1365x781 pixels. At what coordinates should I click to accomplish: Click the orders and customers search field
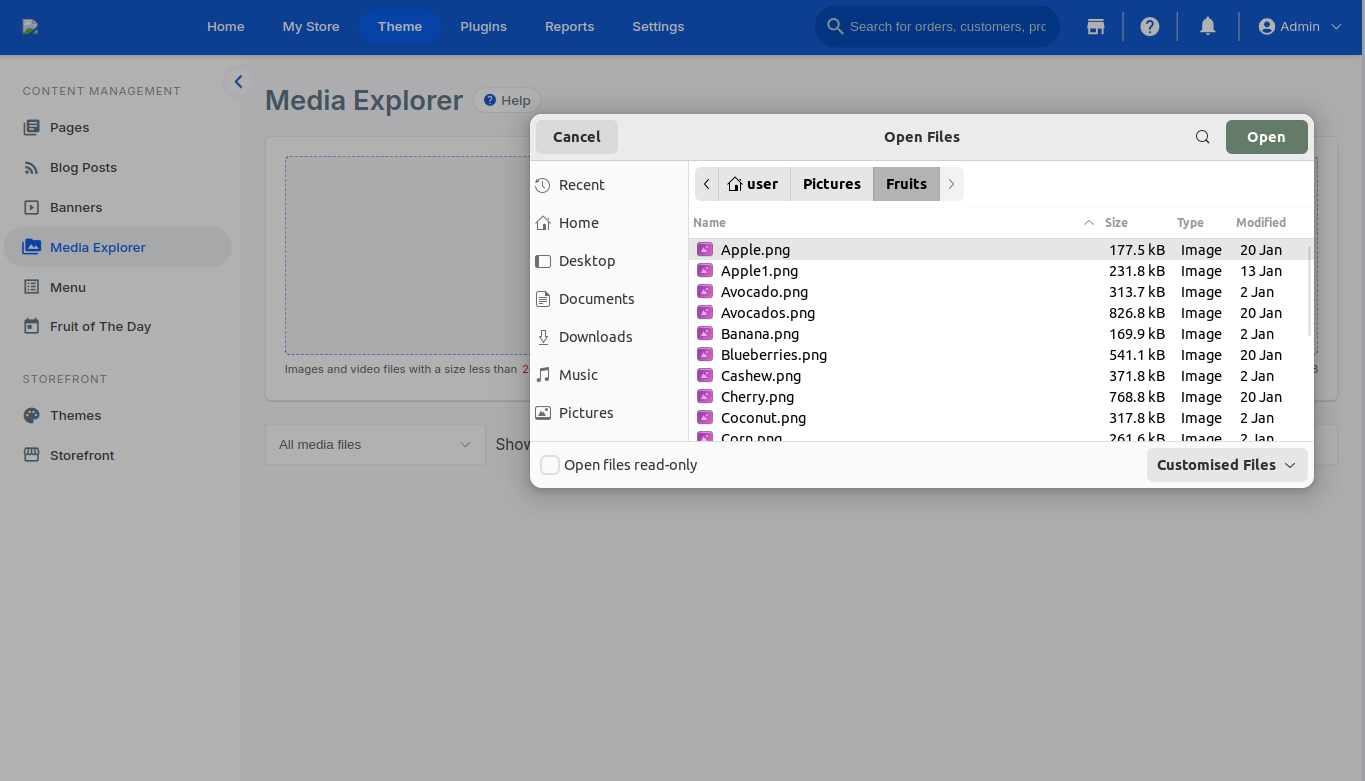pos(937,27)
